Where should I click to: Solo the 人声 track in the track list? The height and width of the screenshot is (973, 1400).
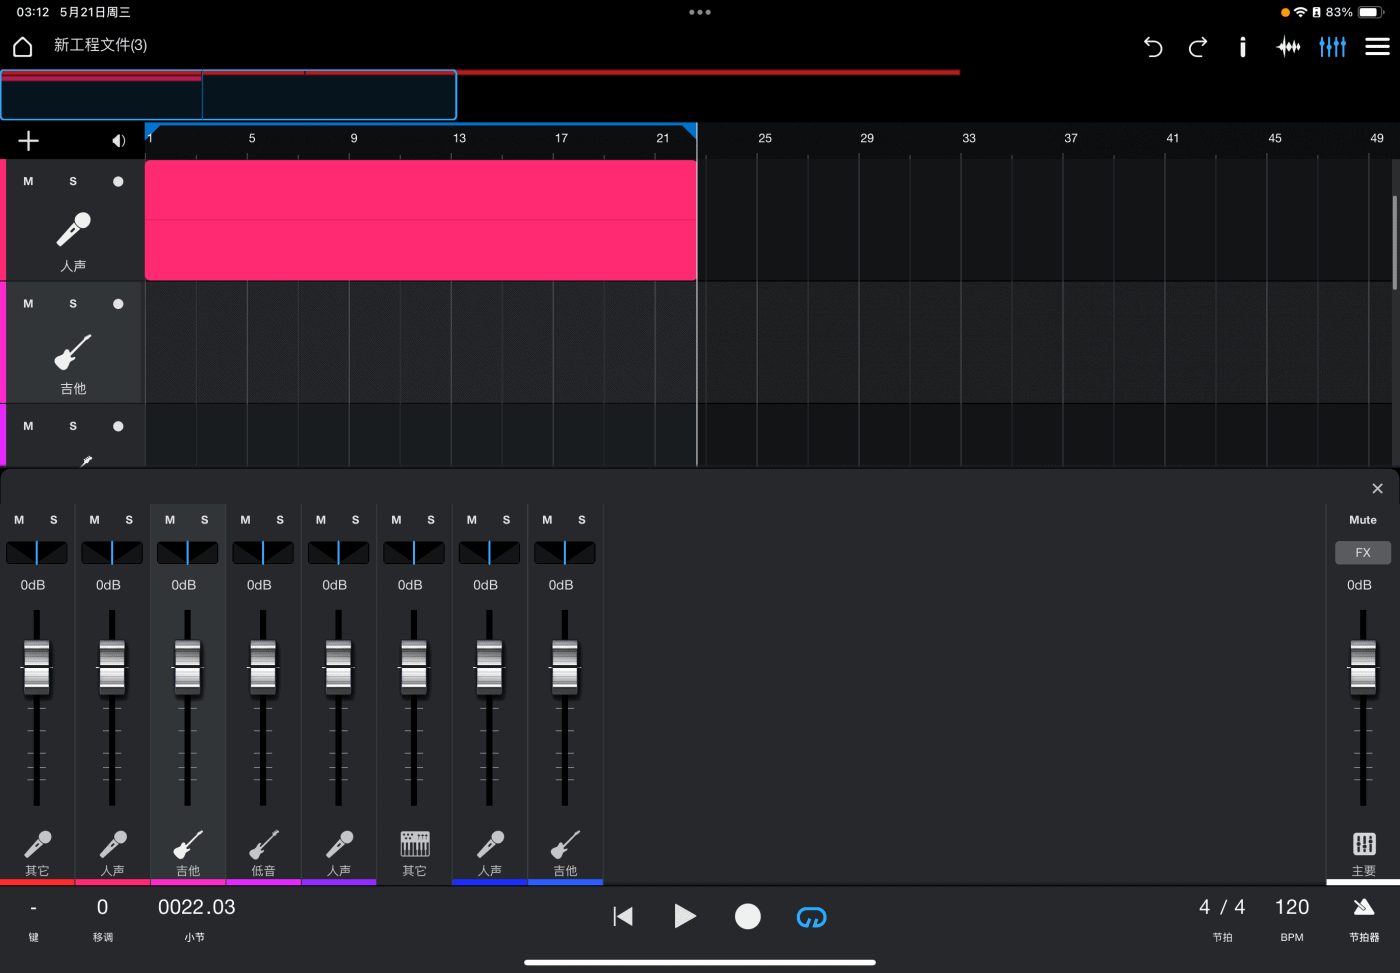[73, 182]
